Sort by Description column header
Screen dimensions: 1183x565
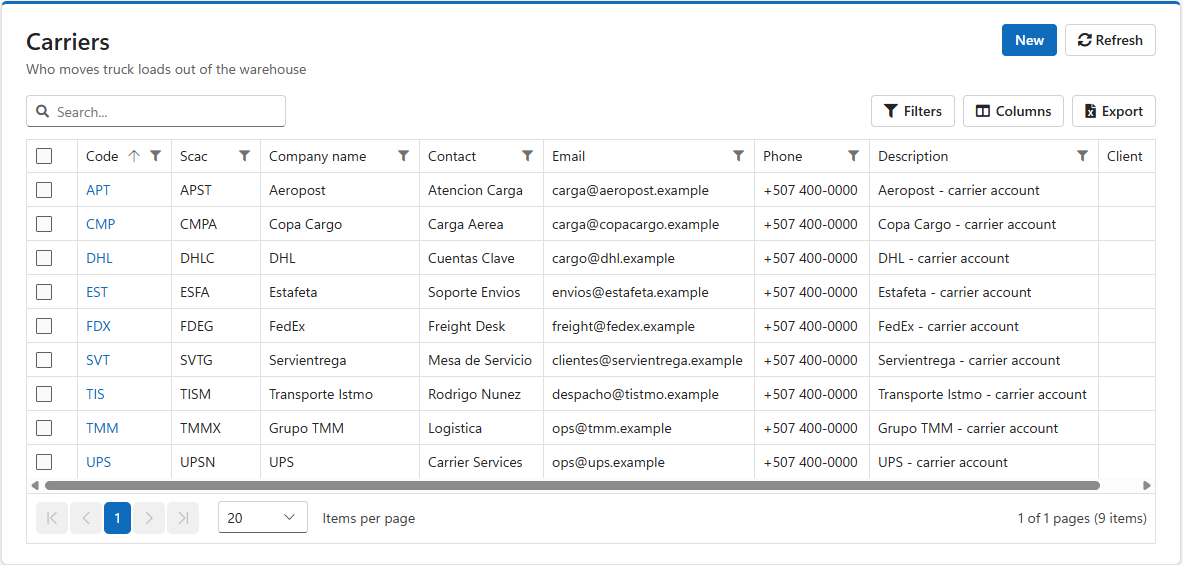coord(913,156)
